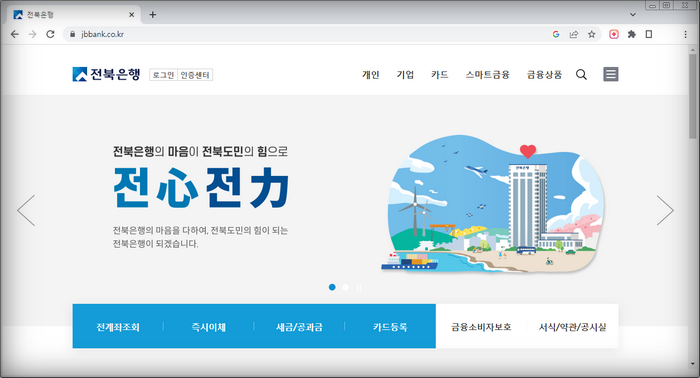The image size is (700, 378).
Task: Click the 인증센터 button
Action: click(x=195, y=75)
